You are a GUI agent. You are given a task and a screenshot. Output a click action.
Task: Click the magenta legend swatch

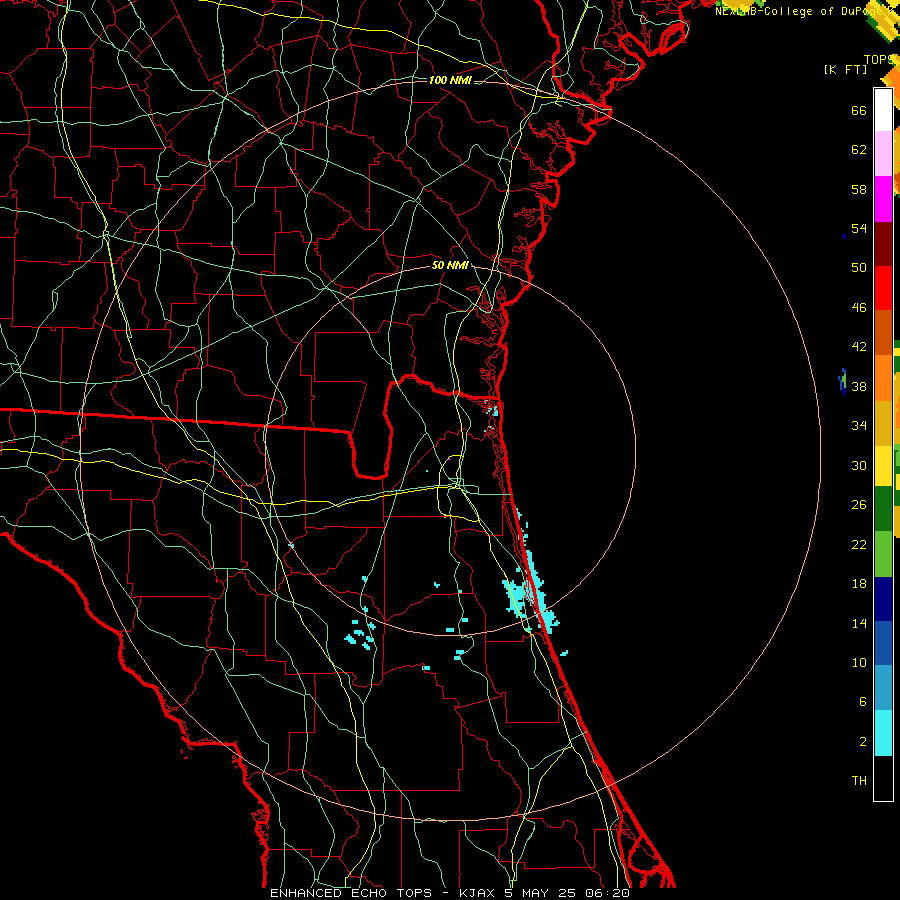tap(883, 199)
